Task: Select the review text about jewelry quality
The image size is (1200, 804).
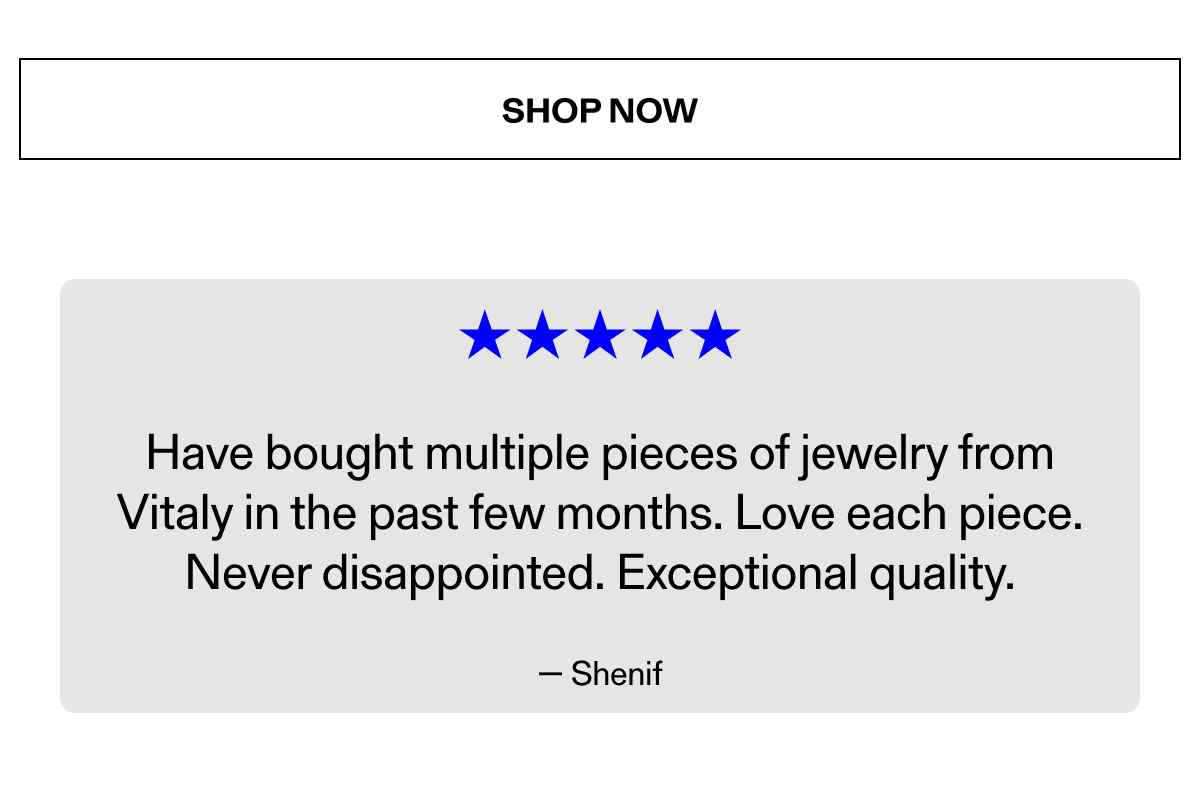Action: (x=600, y=513)
